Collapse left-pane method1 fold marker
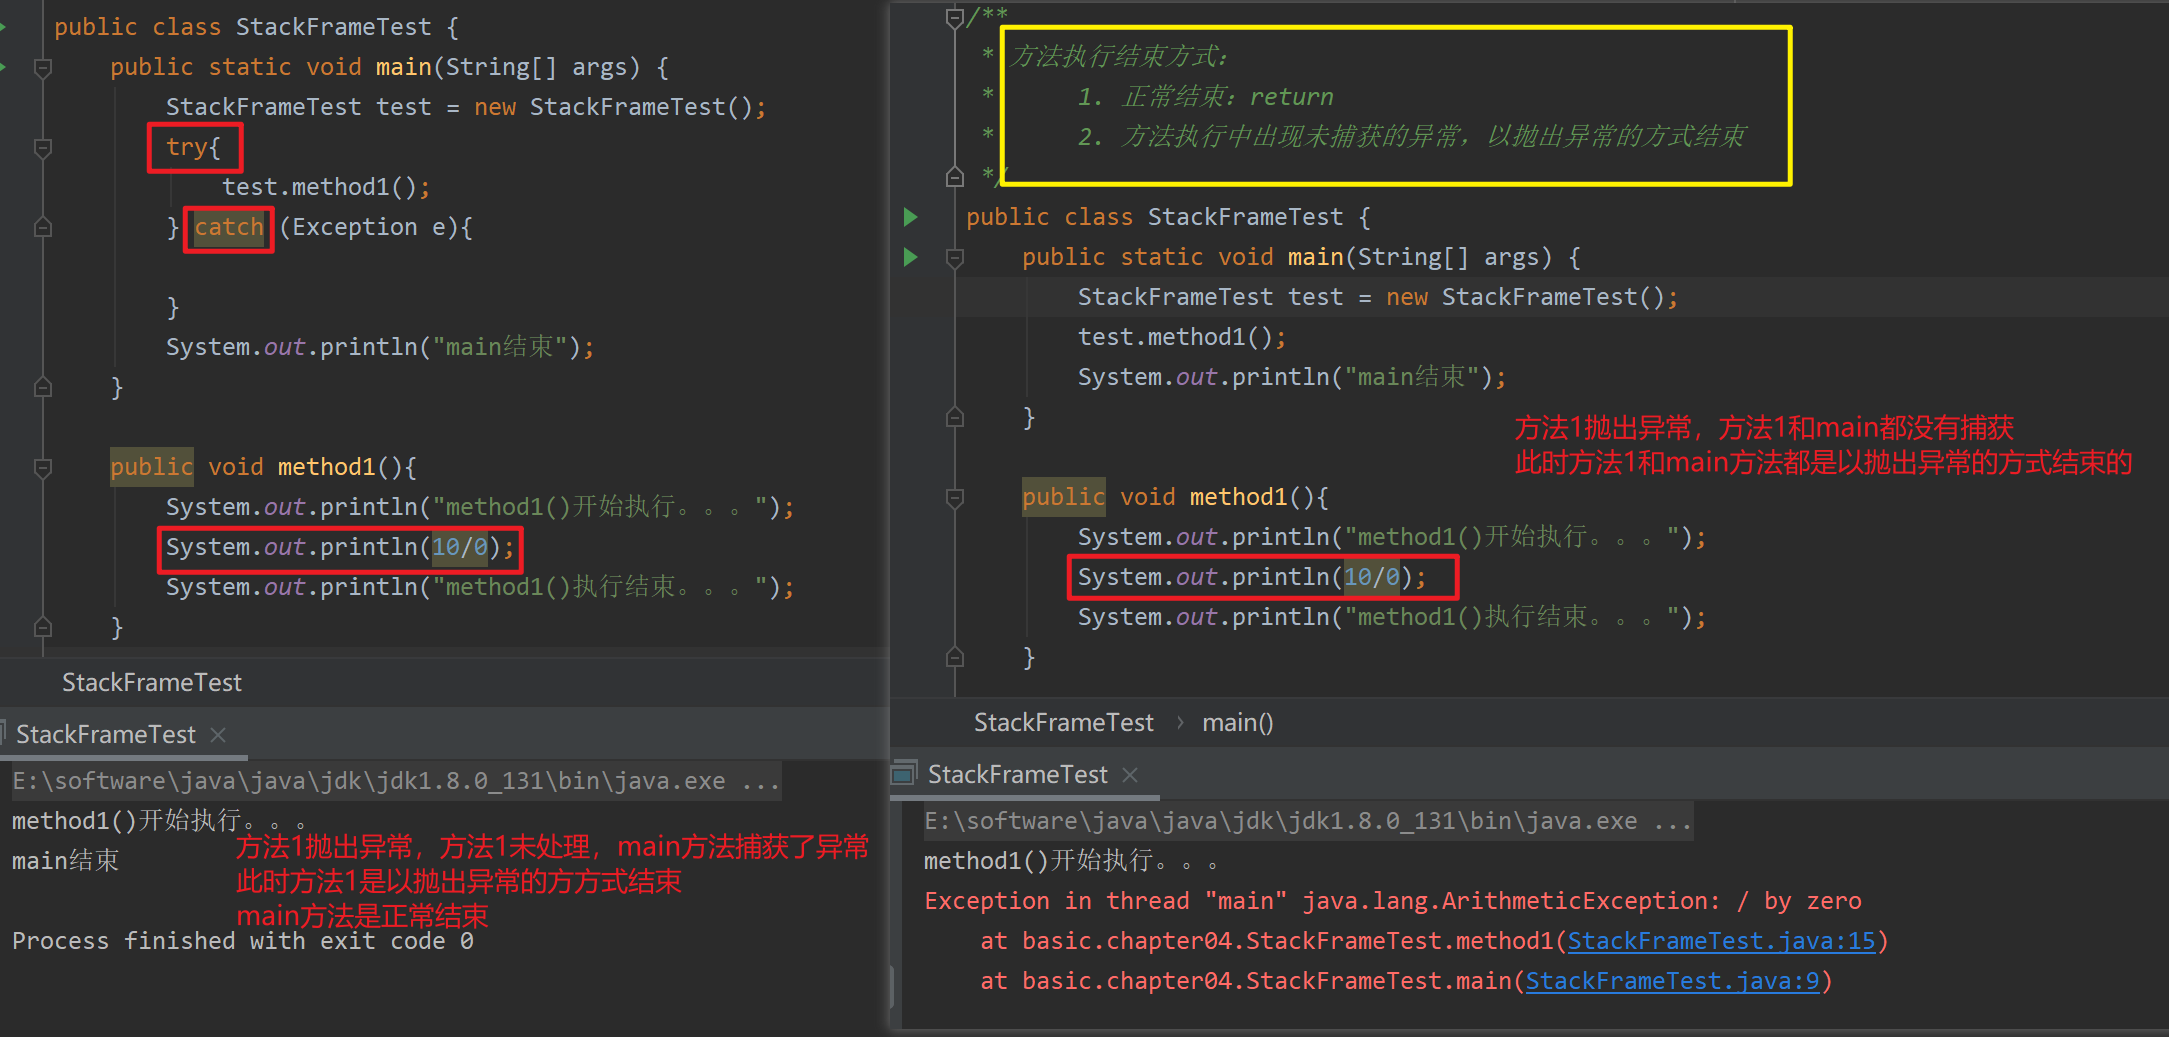The width and height of the screenshot is (2169, 1037). tap(42, 467)
